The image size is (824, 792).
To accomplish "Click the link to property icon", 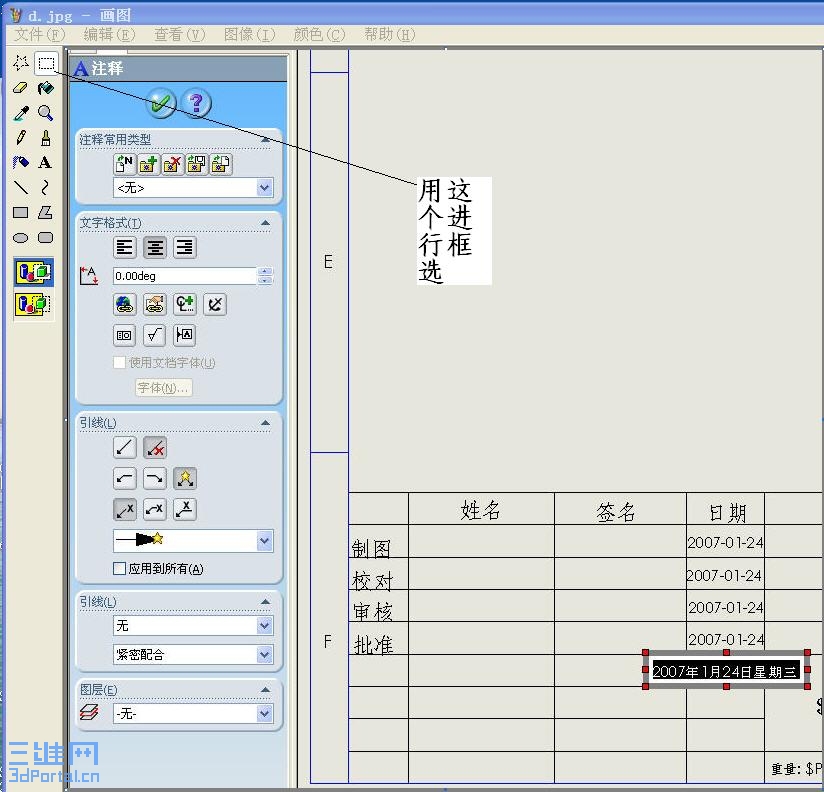I will 154,304.
